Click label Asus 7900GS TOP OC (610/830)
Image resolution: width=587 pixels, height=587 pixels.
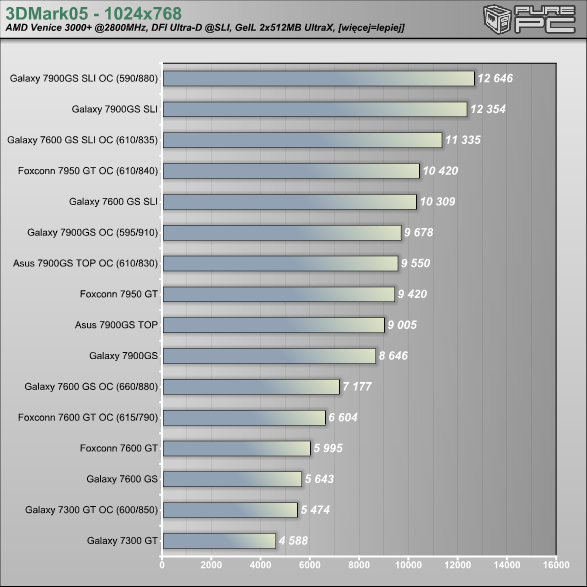[85, 264]
